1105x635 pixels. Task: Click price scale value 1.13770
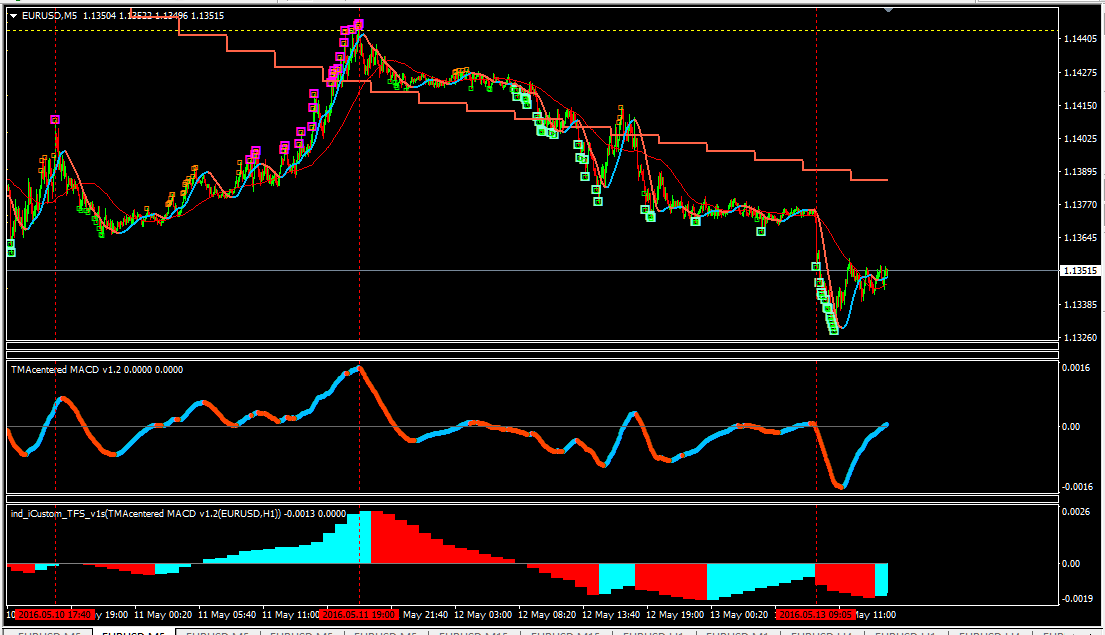[1080, 205]
